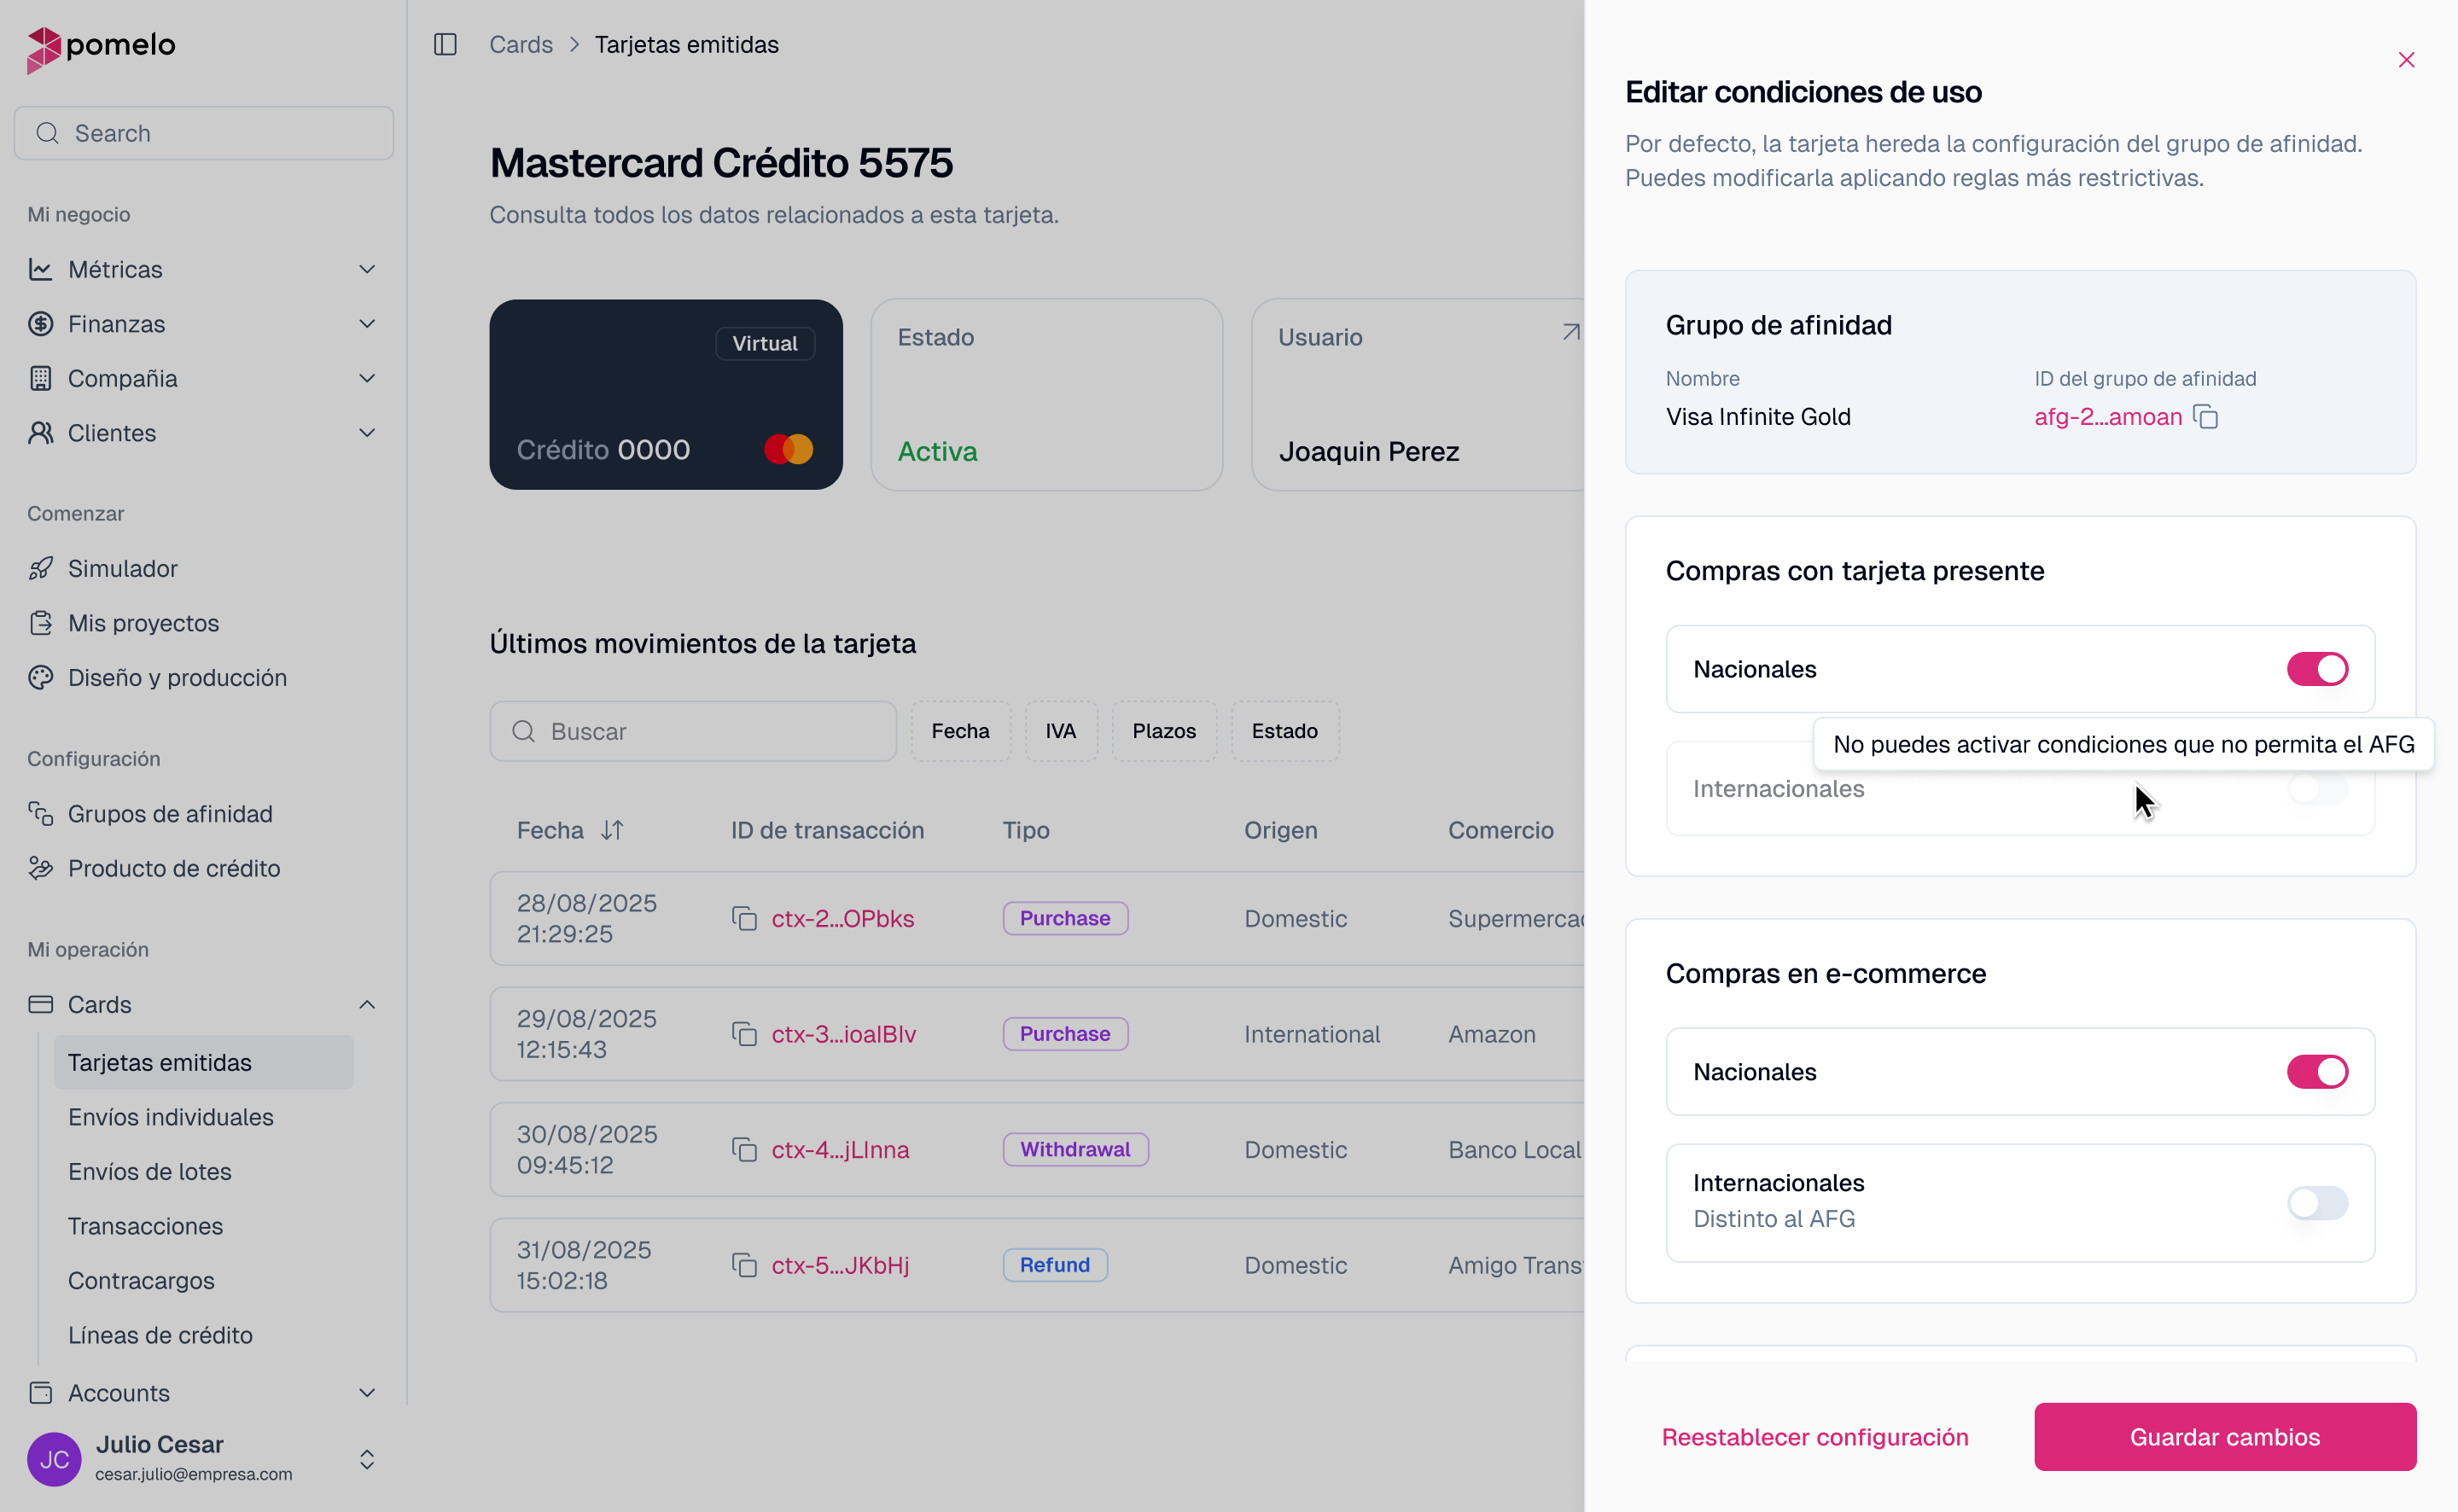Open Envíos de lotes
The width and height of the screenshot is (2458, 1512).
point(150,1171)
